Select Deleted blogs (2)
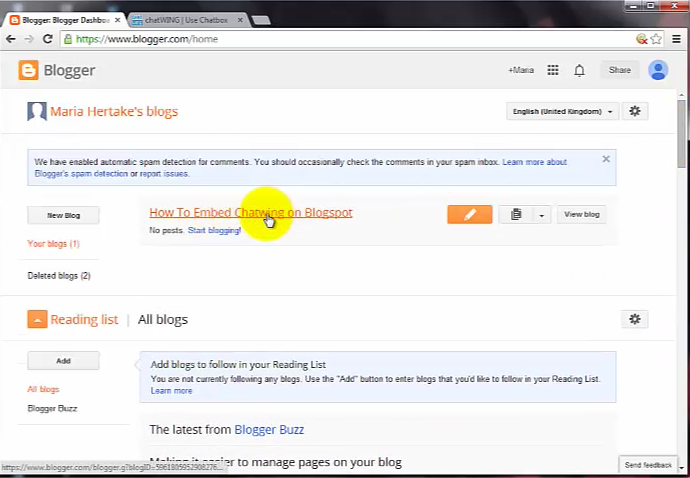This screenshot has width=690, height=478. point(59,276)
